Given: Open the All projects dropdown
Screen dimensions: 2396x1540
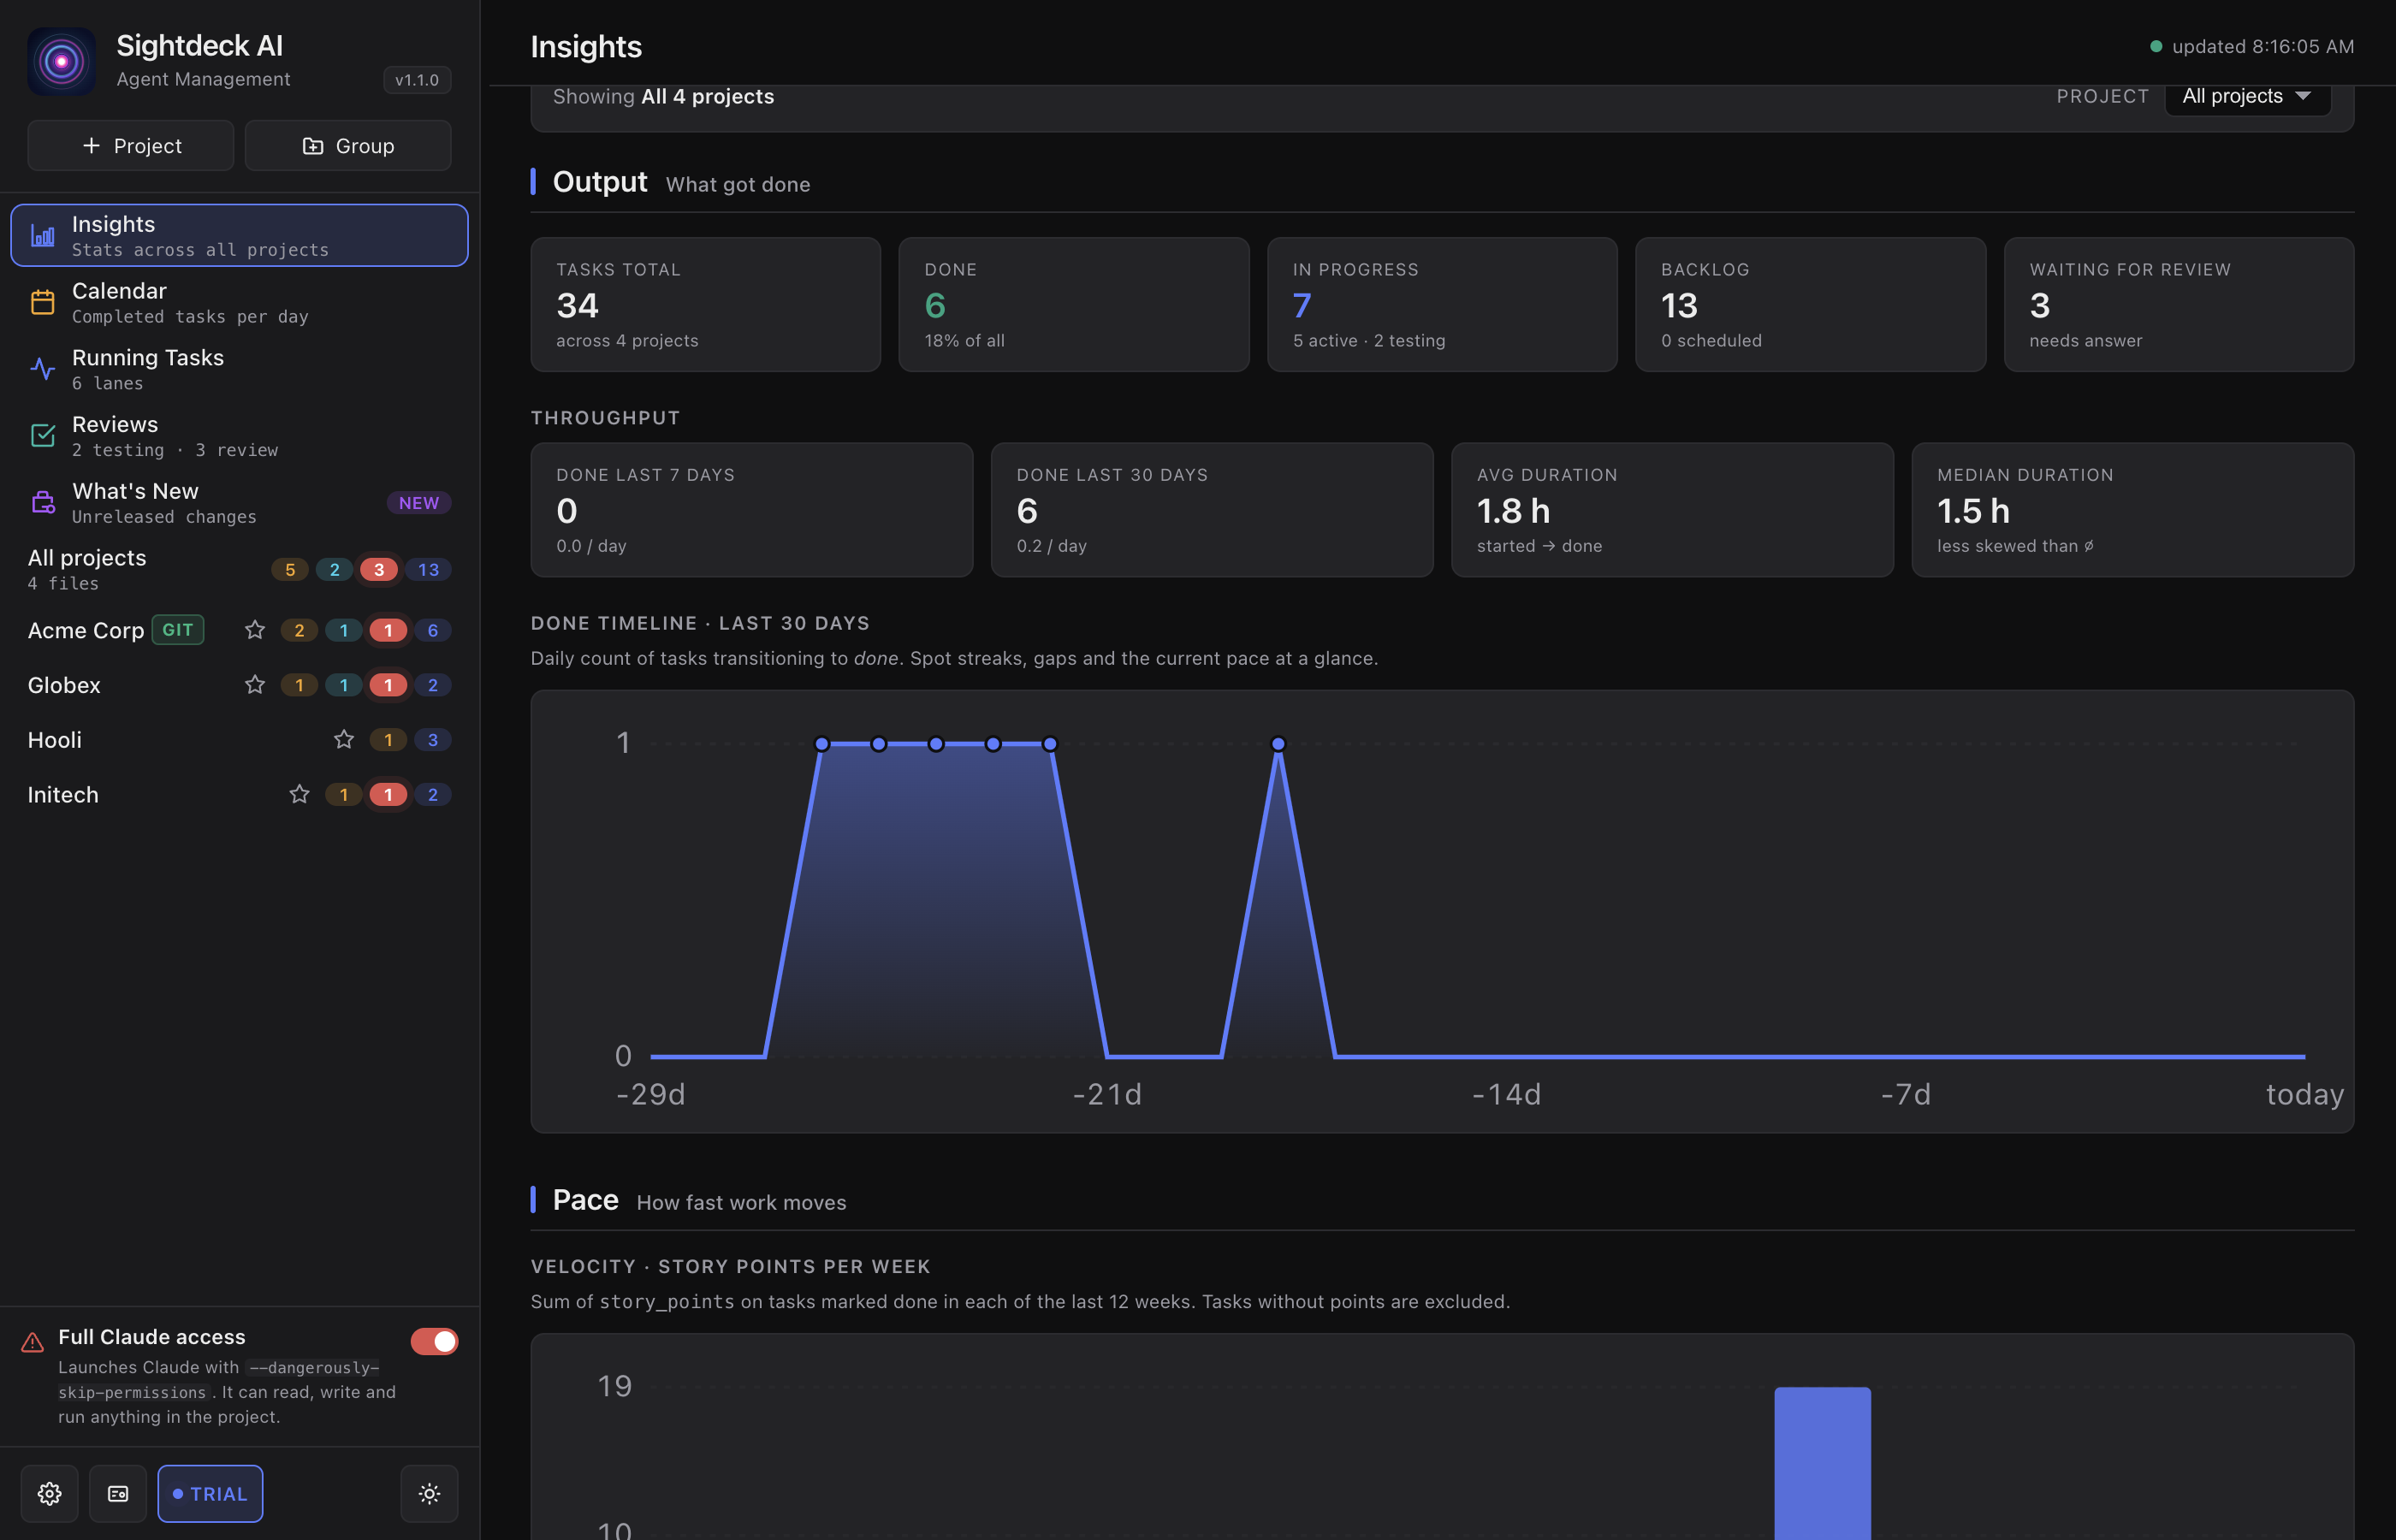Looking at the screenshot, I should [2247, 97].
